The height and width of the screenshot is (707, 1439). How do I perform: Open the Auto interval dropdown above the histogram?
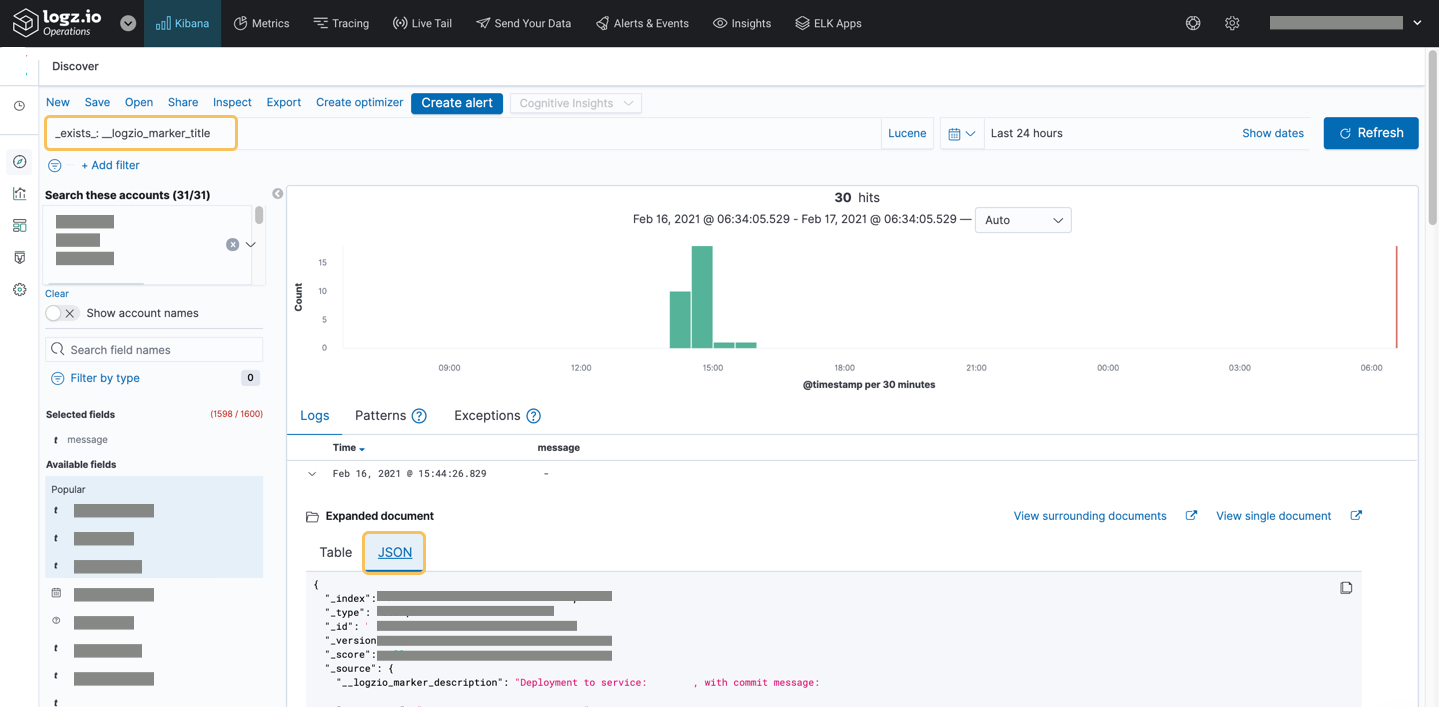(1022, 219)
